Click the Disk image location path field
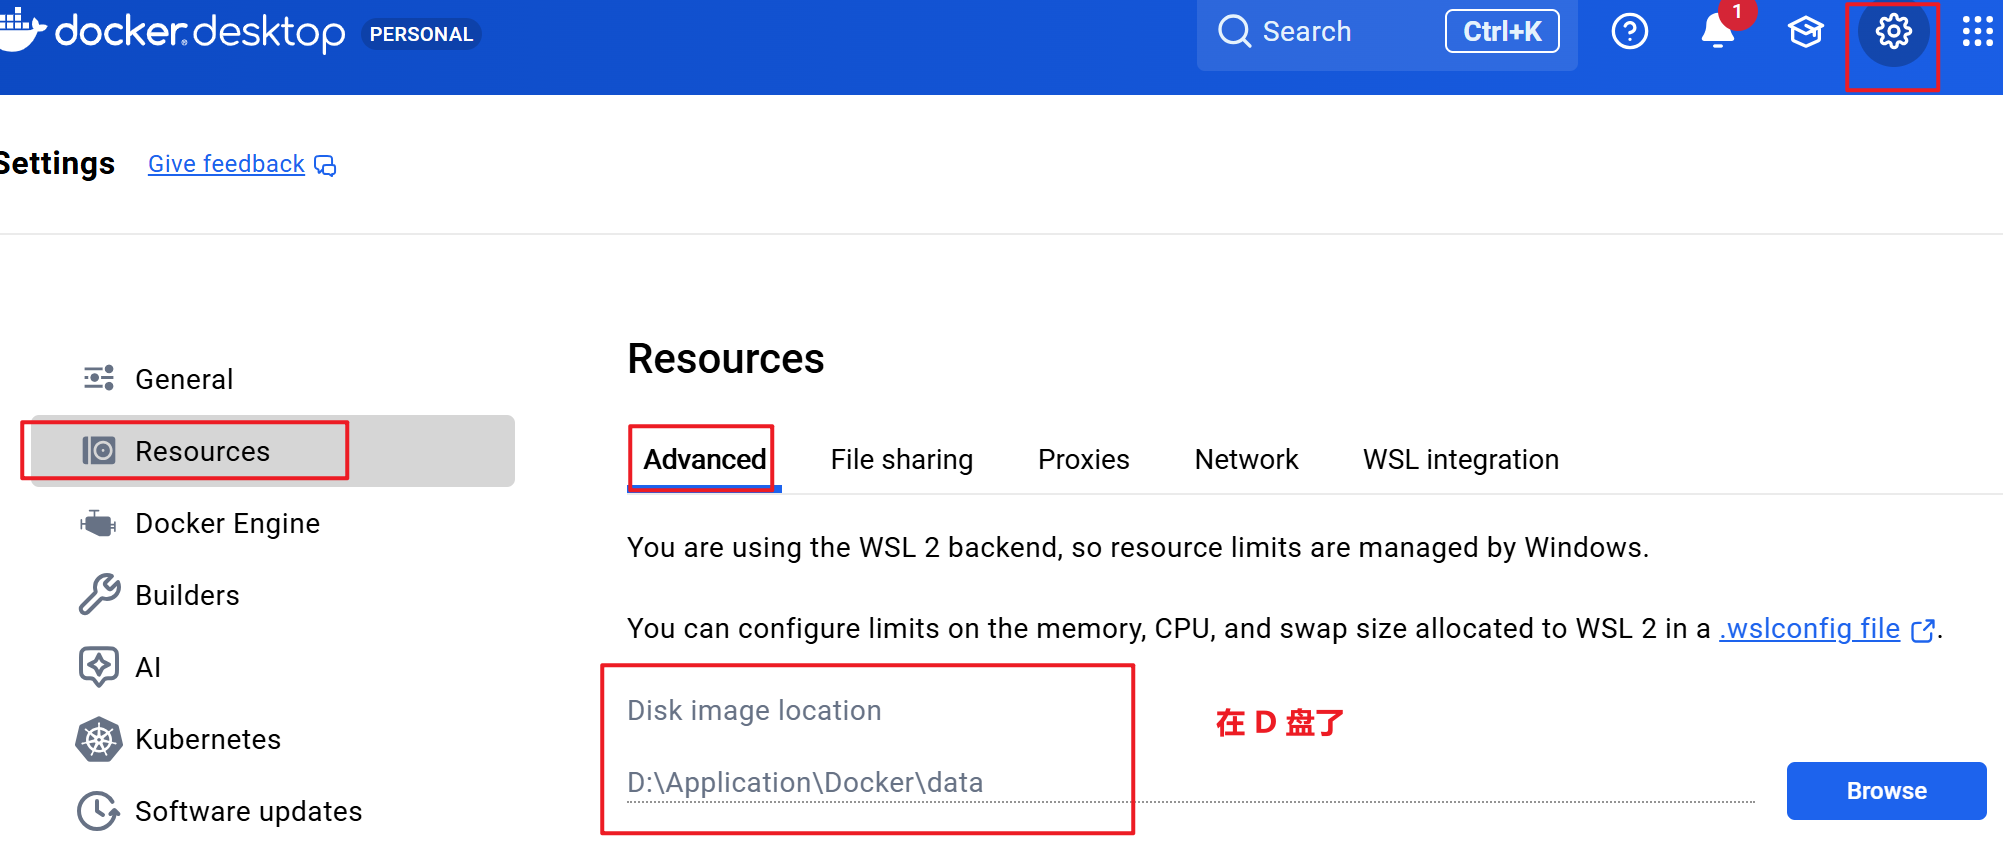This screenshot has width=2003, height=851. click(1190, 782)
